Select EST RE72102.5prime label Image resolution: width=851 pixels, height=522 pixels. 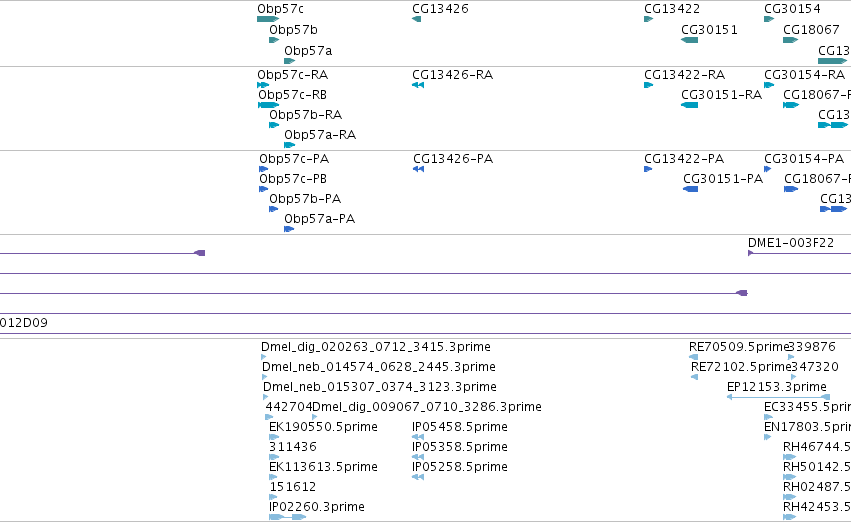pyautogui.click(x=741, y=367)
